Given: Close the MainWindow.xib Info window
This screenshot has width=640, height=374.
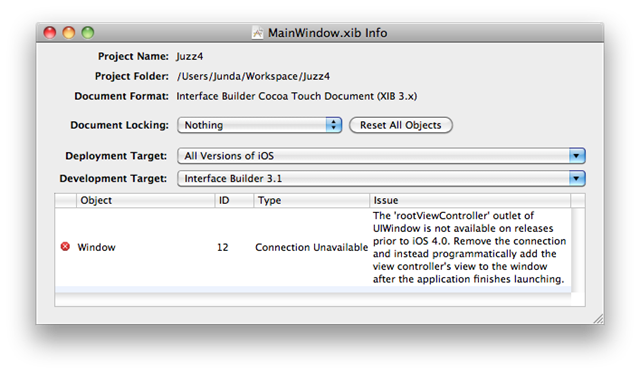Looking at the screenshot, I should point(50,32).
